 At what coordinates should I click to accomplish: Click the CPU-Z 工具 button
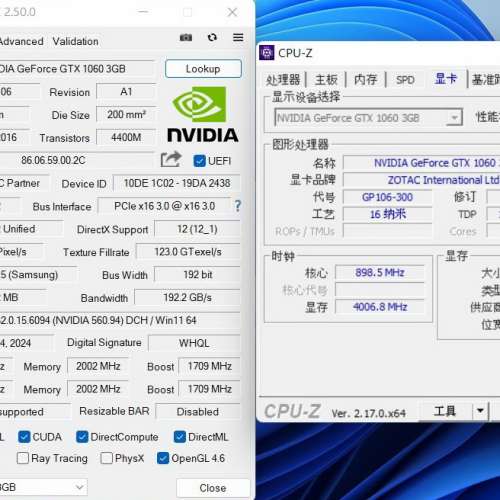pos(445,410)
